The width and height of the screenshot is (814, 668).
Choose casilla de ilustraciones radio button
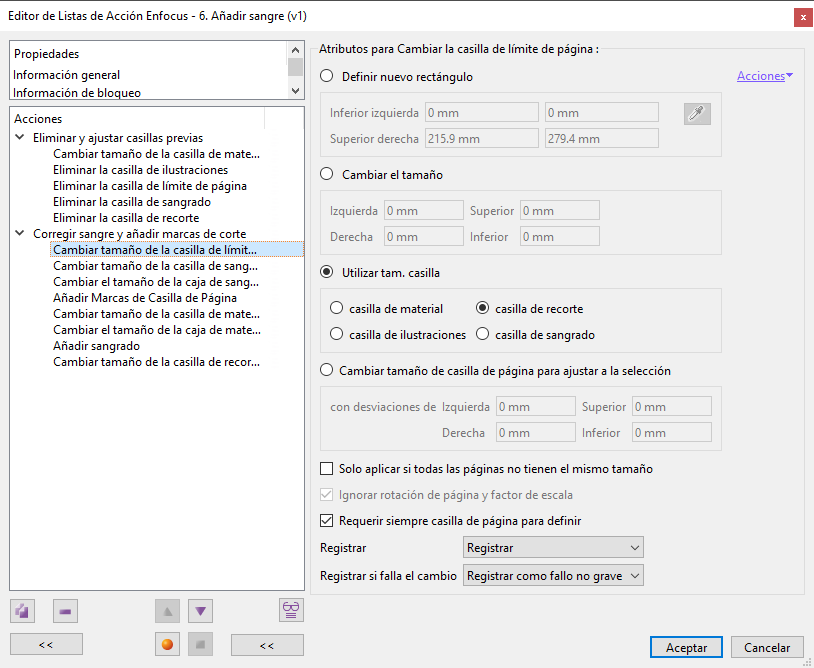pos(336,334)
